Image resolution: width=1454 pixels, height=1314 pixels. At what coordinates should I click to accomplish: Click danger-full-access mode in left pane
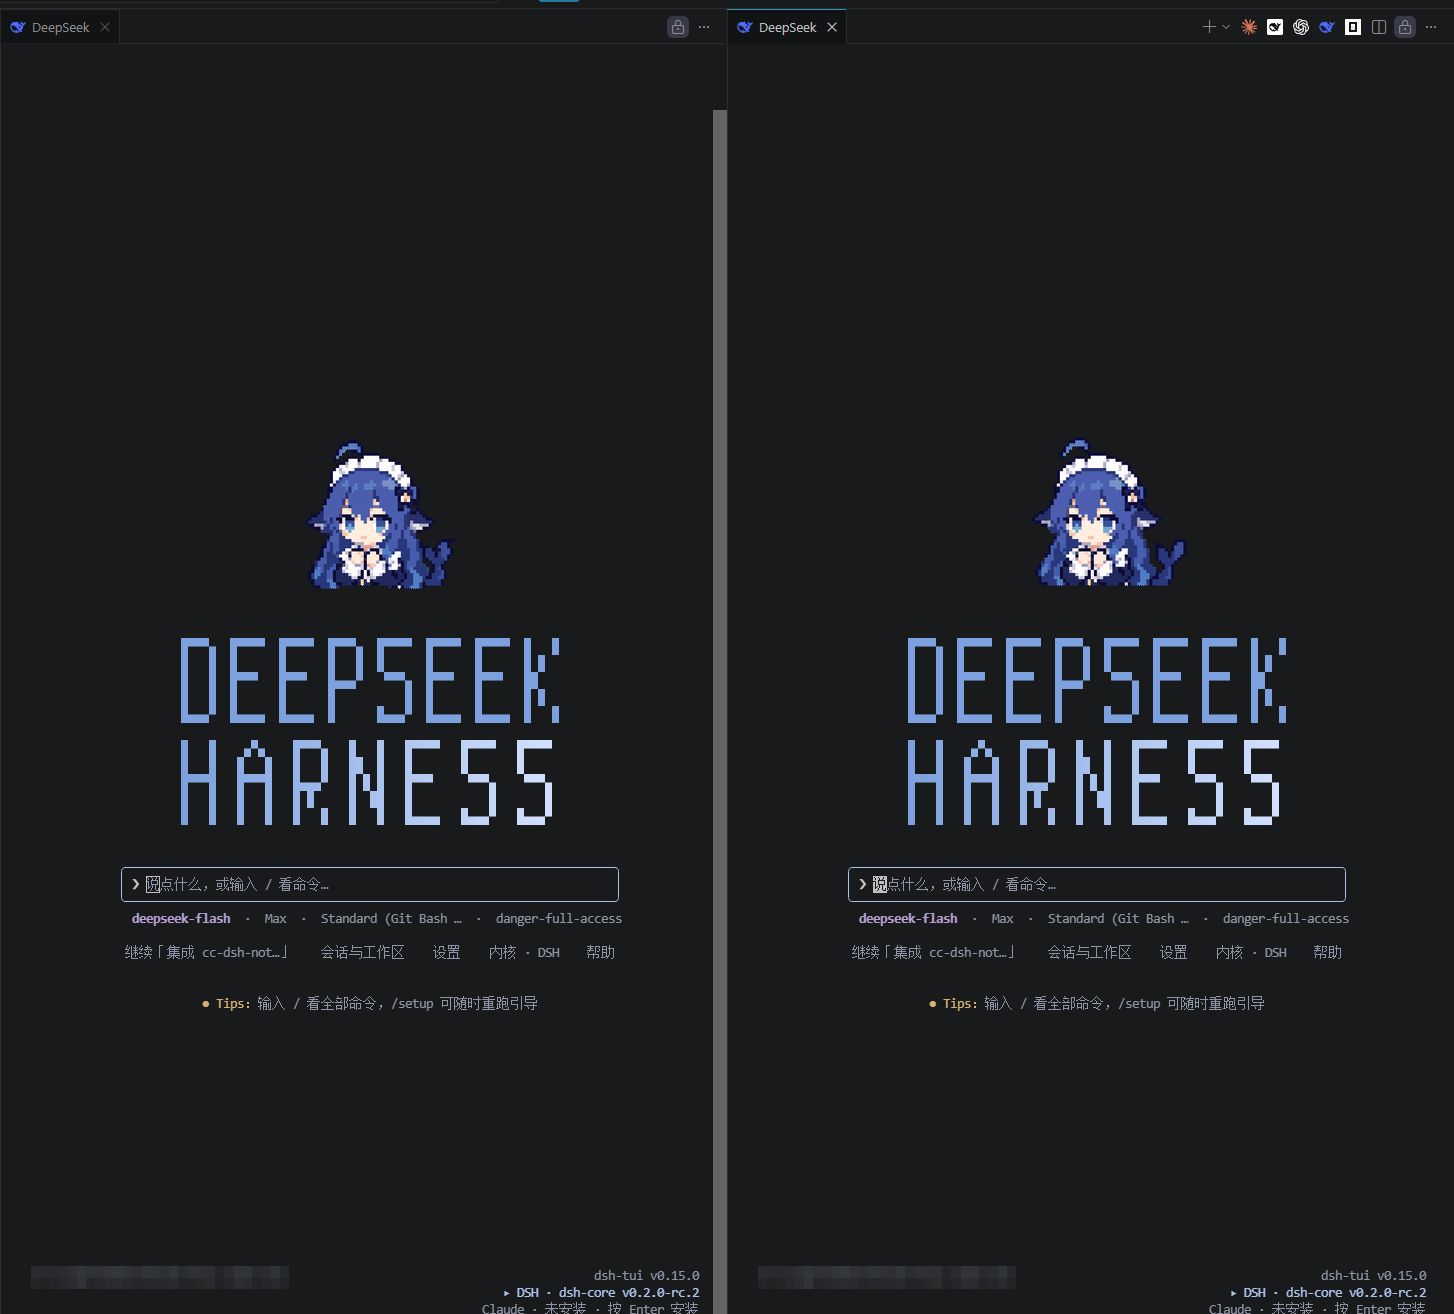559,918
